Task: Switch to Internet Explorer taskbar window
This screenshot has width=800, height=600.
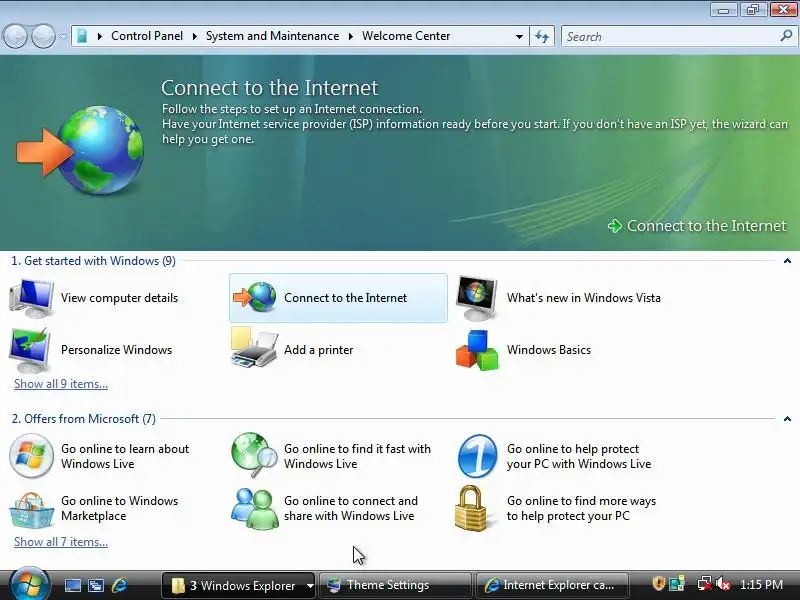Action: click(552, 585)
